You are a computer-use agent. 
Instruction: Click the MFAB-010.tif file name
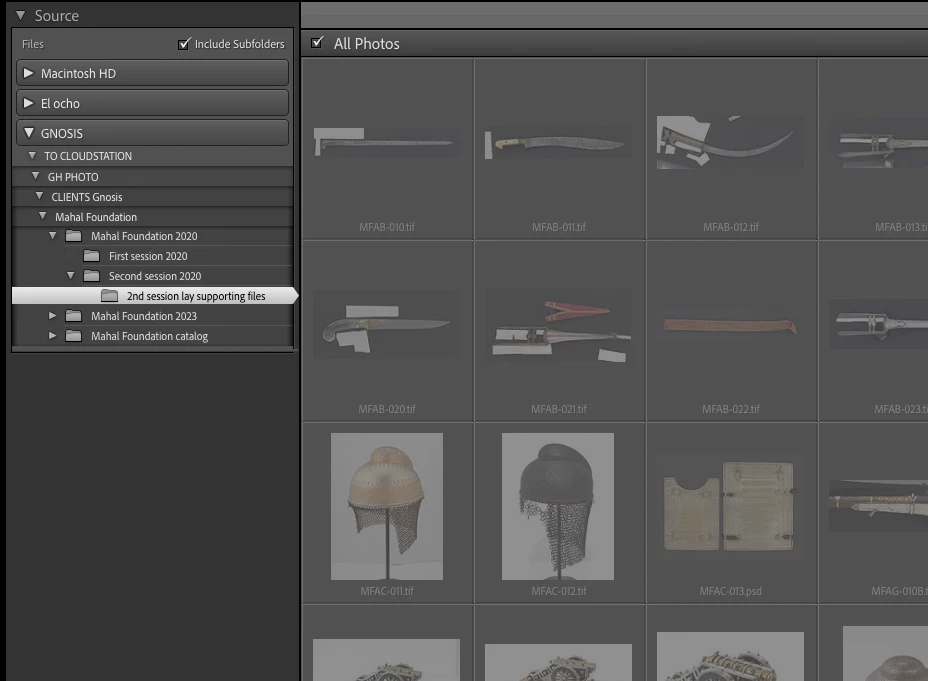(387, 227)
